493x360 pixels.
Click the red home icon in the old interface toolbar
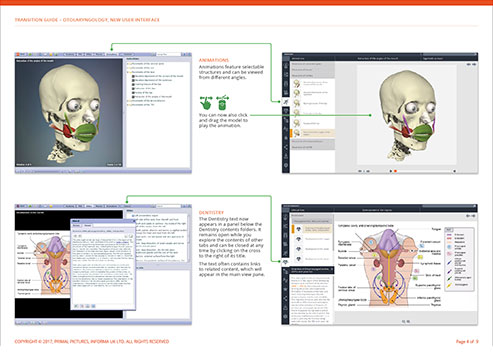[18, 54]
